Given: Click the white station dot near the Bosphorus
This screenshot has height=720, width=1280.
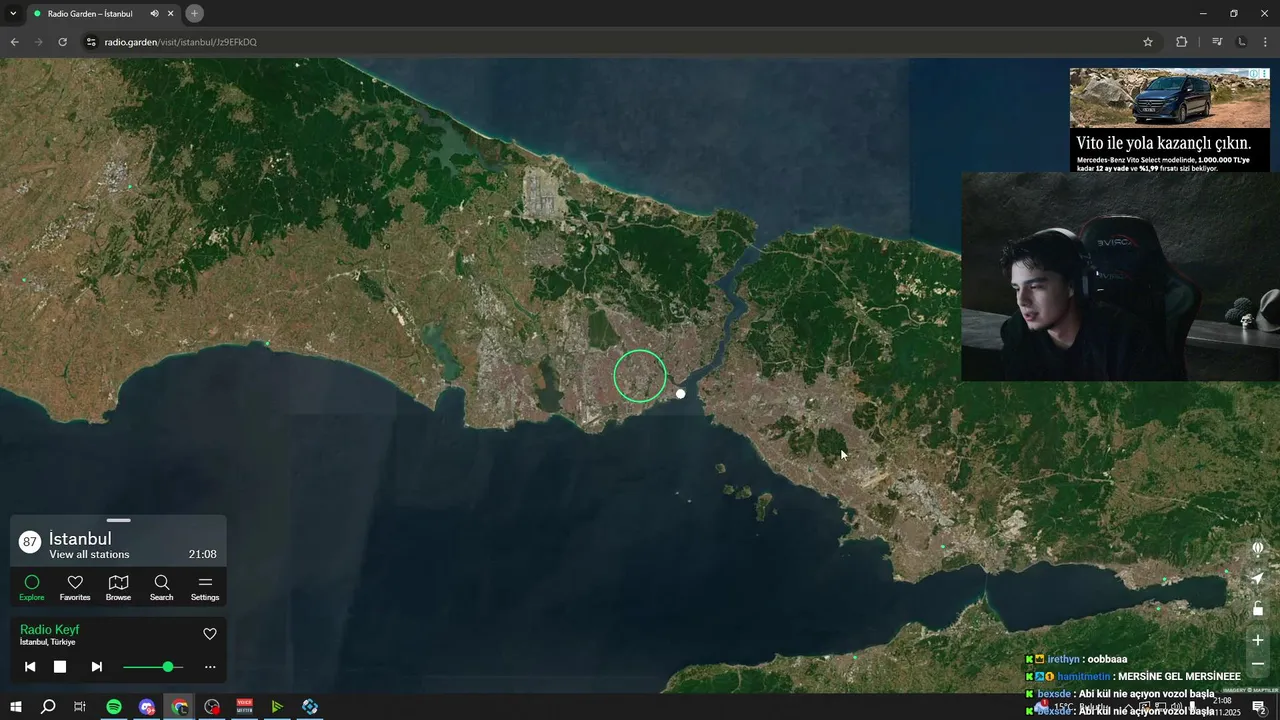Looking at the screenshot, I should [x=681, y=394].
